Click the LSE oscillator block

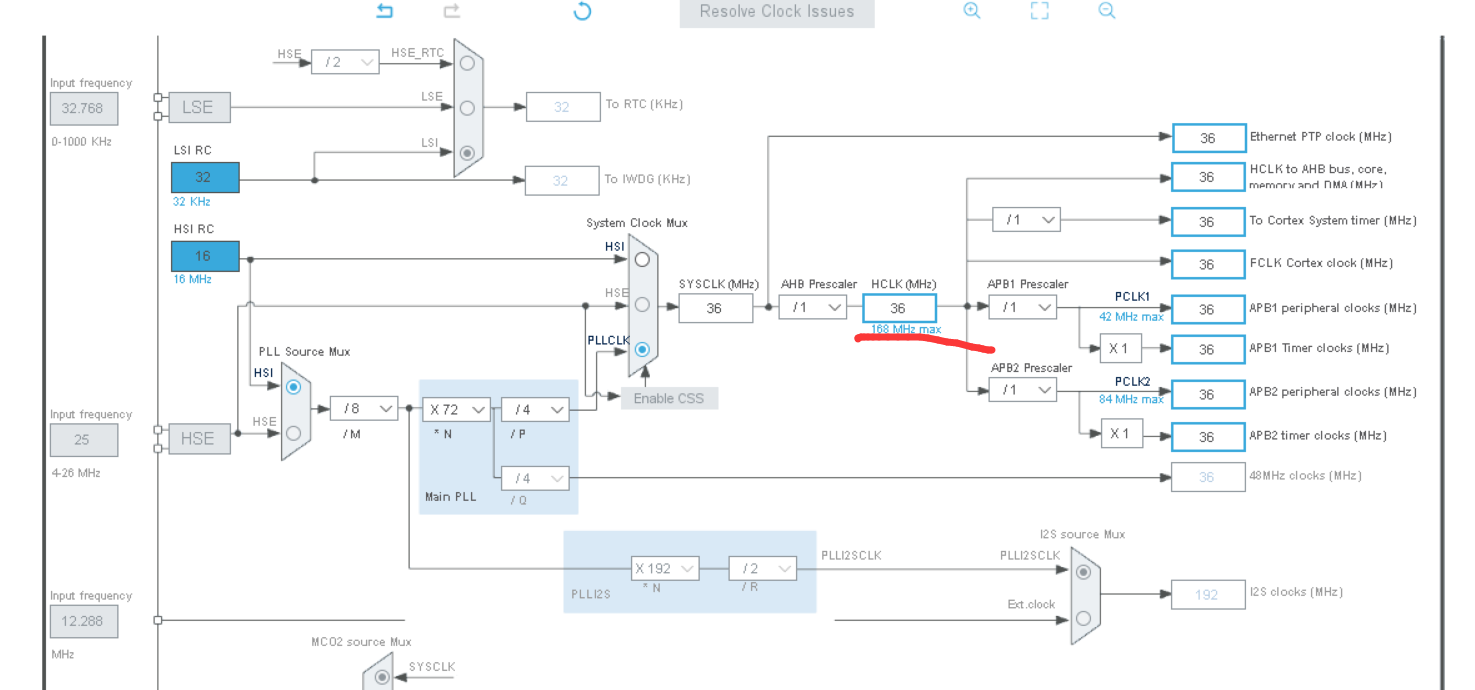tap(199, 107)
